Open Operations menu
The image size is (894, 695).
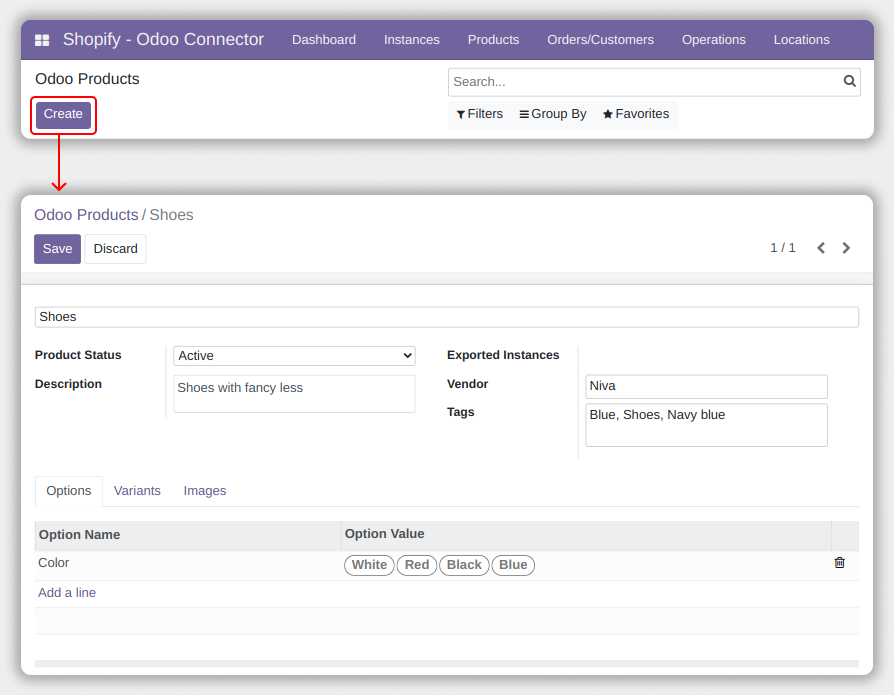pos(714,40)
